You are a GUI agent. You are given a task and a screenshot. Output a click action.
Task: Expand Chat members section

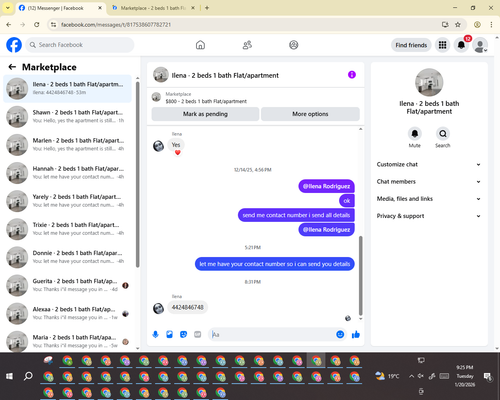(x=429, y=182)
